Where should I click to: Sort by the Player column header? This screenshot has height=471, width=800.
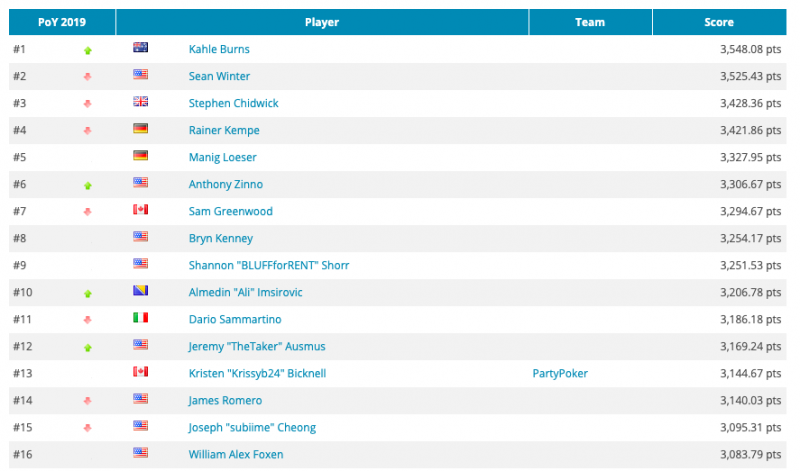coord(321,22)
